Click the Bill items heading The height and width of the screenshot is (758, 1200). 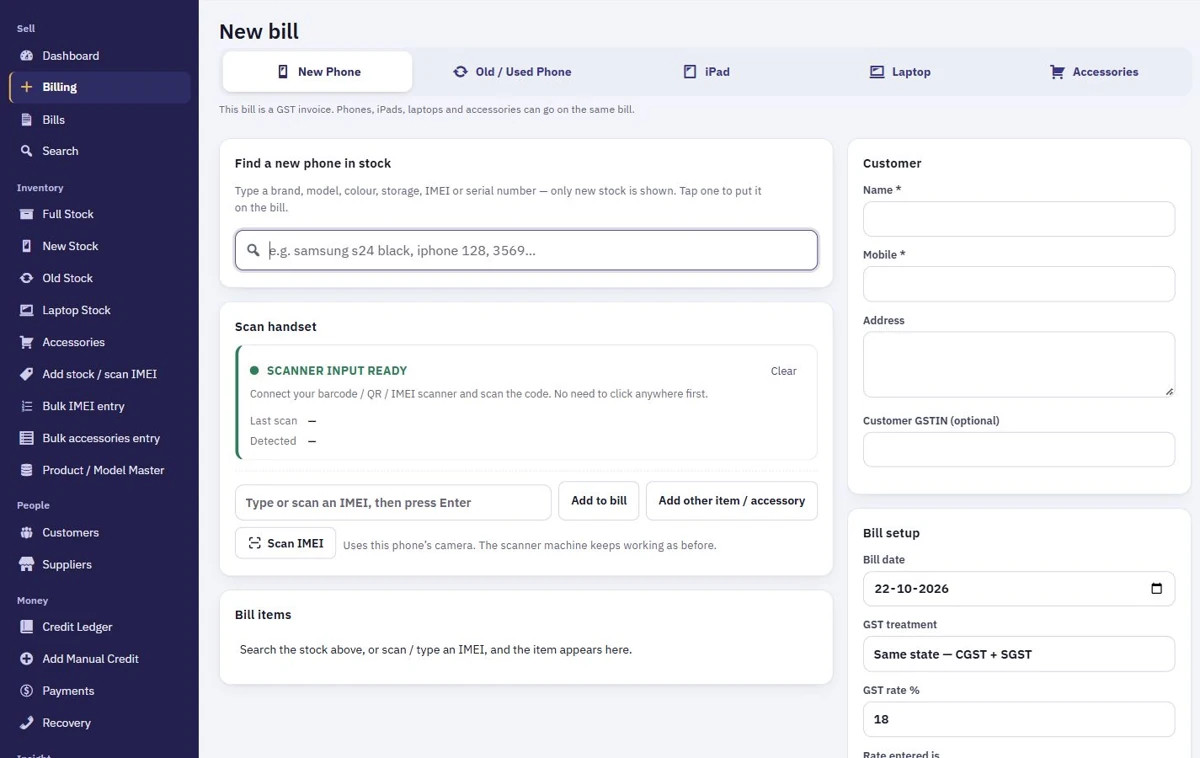(263, 615)
